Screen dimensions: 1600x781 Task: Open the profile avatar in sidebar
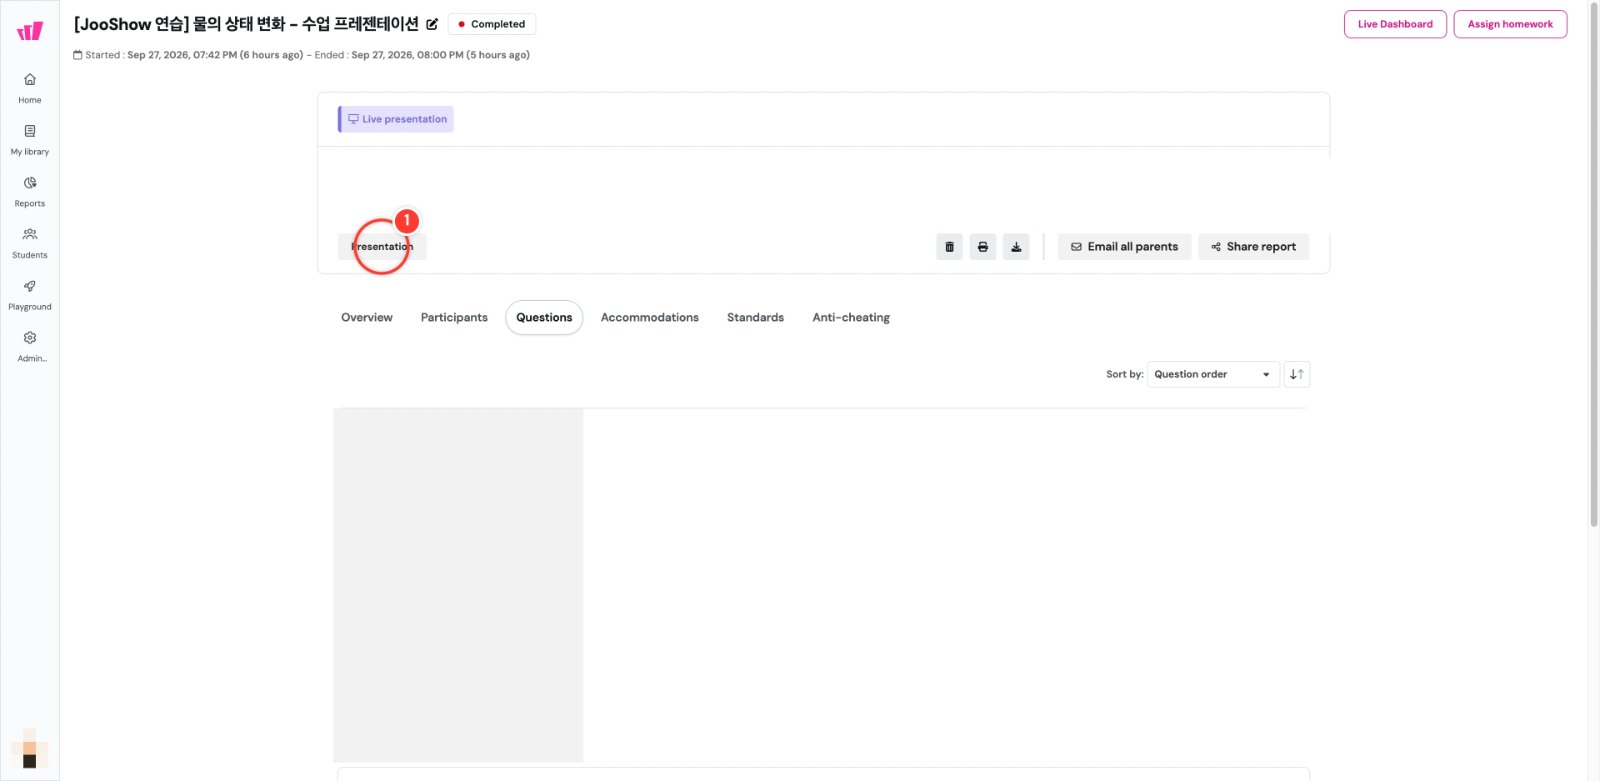tap(30, 748)
